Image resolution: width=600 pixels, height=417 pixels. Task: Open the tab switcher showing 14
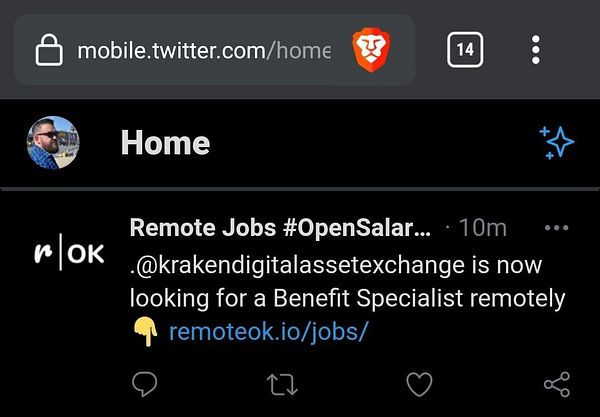(465, 49)
